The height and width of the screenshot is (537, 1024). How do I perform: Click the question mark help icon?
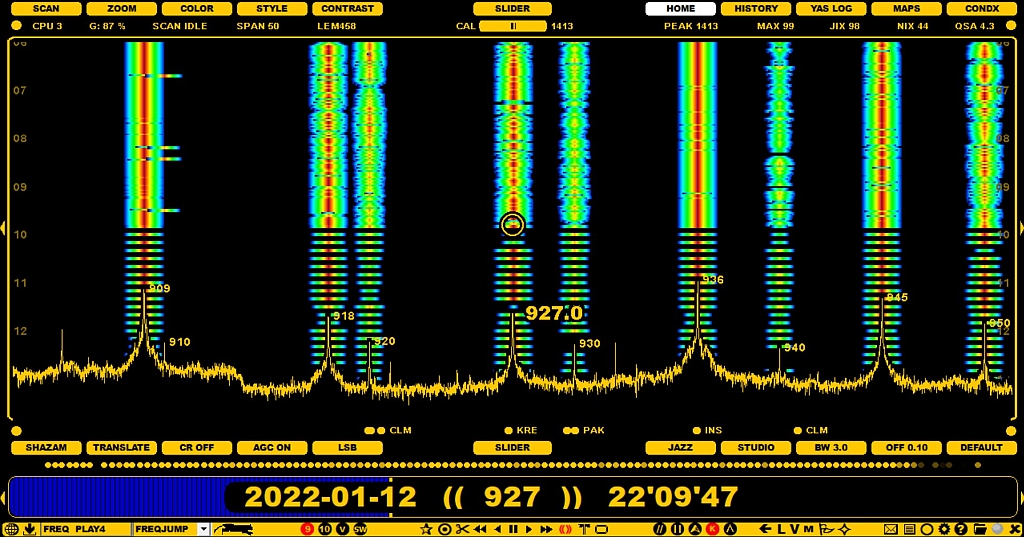(x=961, y=529)
